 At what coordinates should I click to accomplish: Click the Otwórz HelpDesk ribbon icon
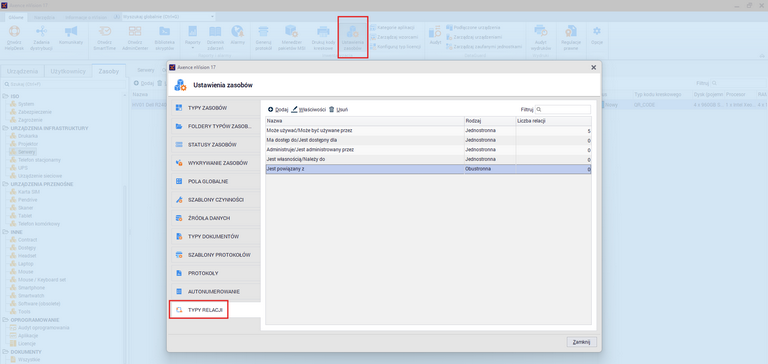[x=14, y=38]
